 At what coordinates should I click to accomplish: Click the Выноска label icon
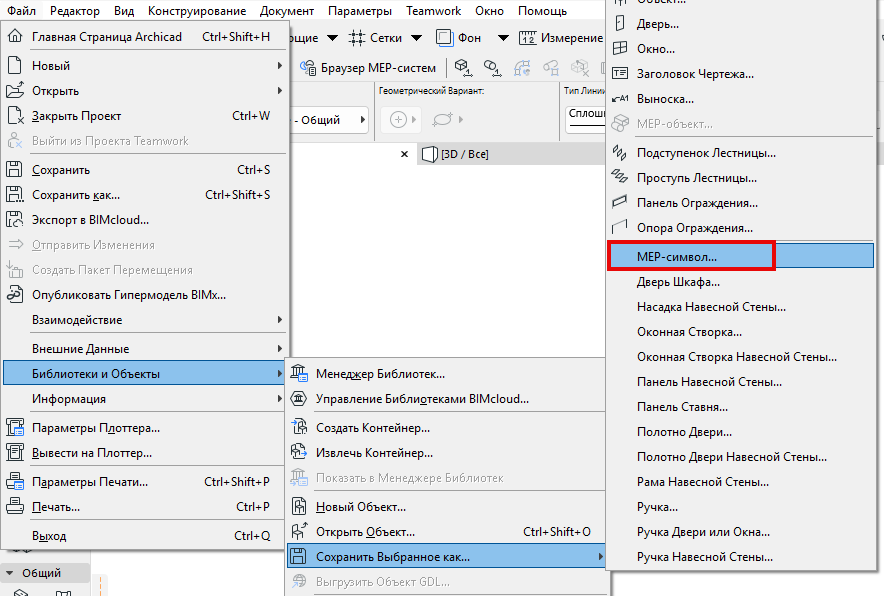tap(620, 99)
